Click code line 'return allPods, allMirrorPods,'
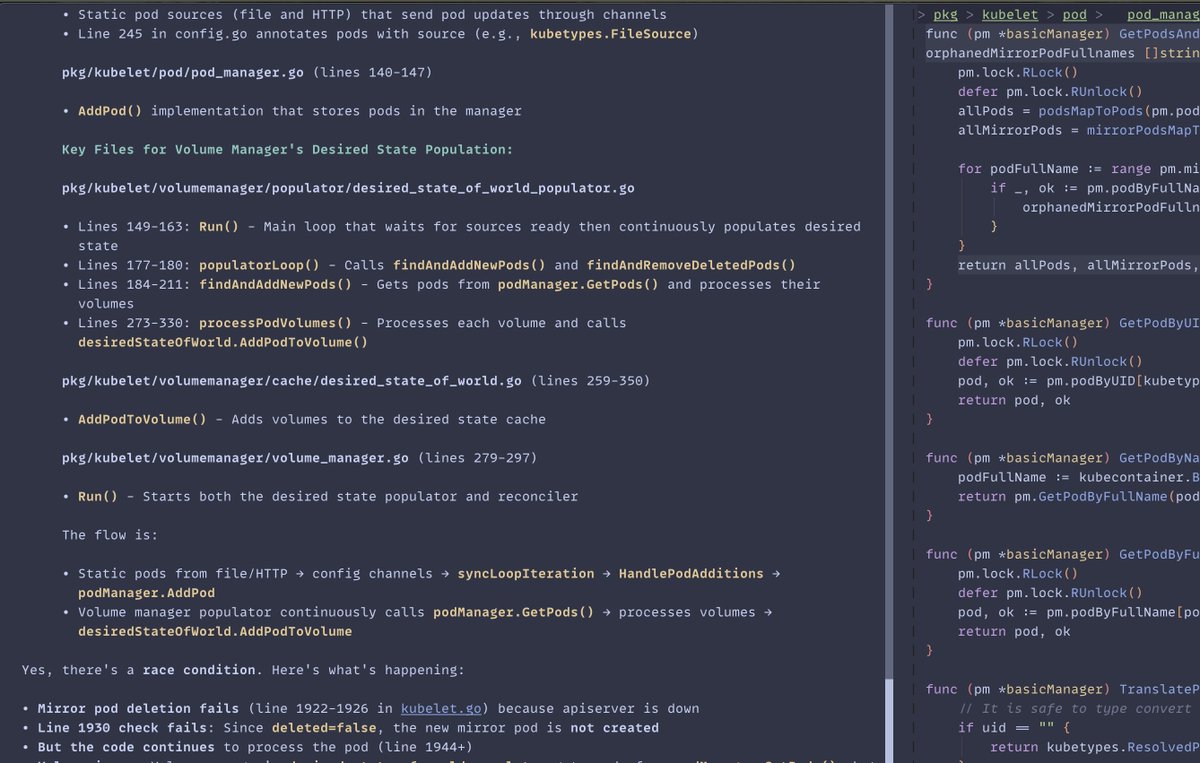This screenshot has height=763, width=1200. pyautogui.click(x=1079, y=265)
